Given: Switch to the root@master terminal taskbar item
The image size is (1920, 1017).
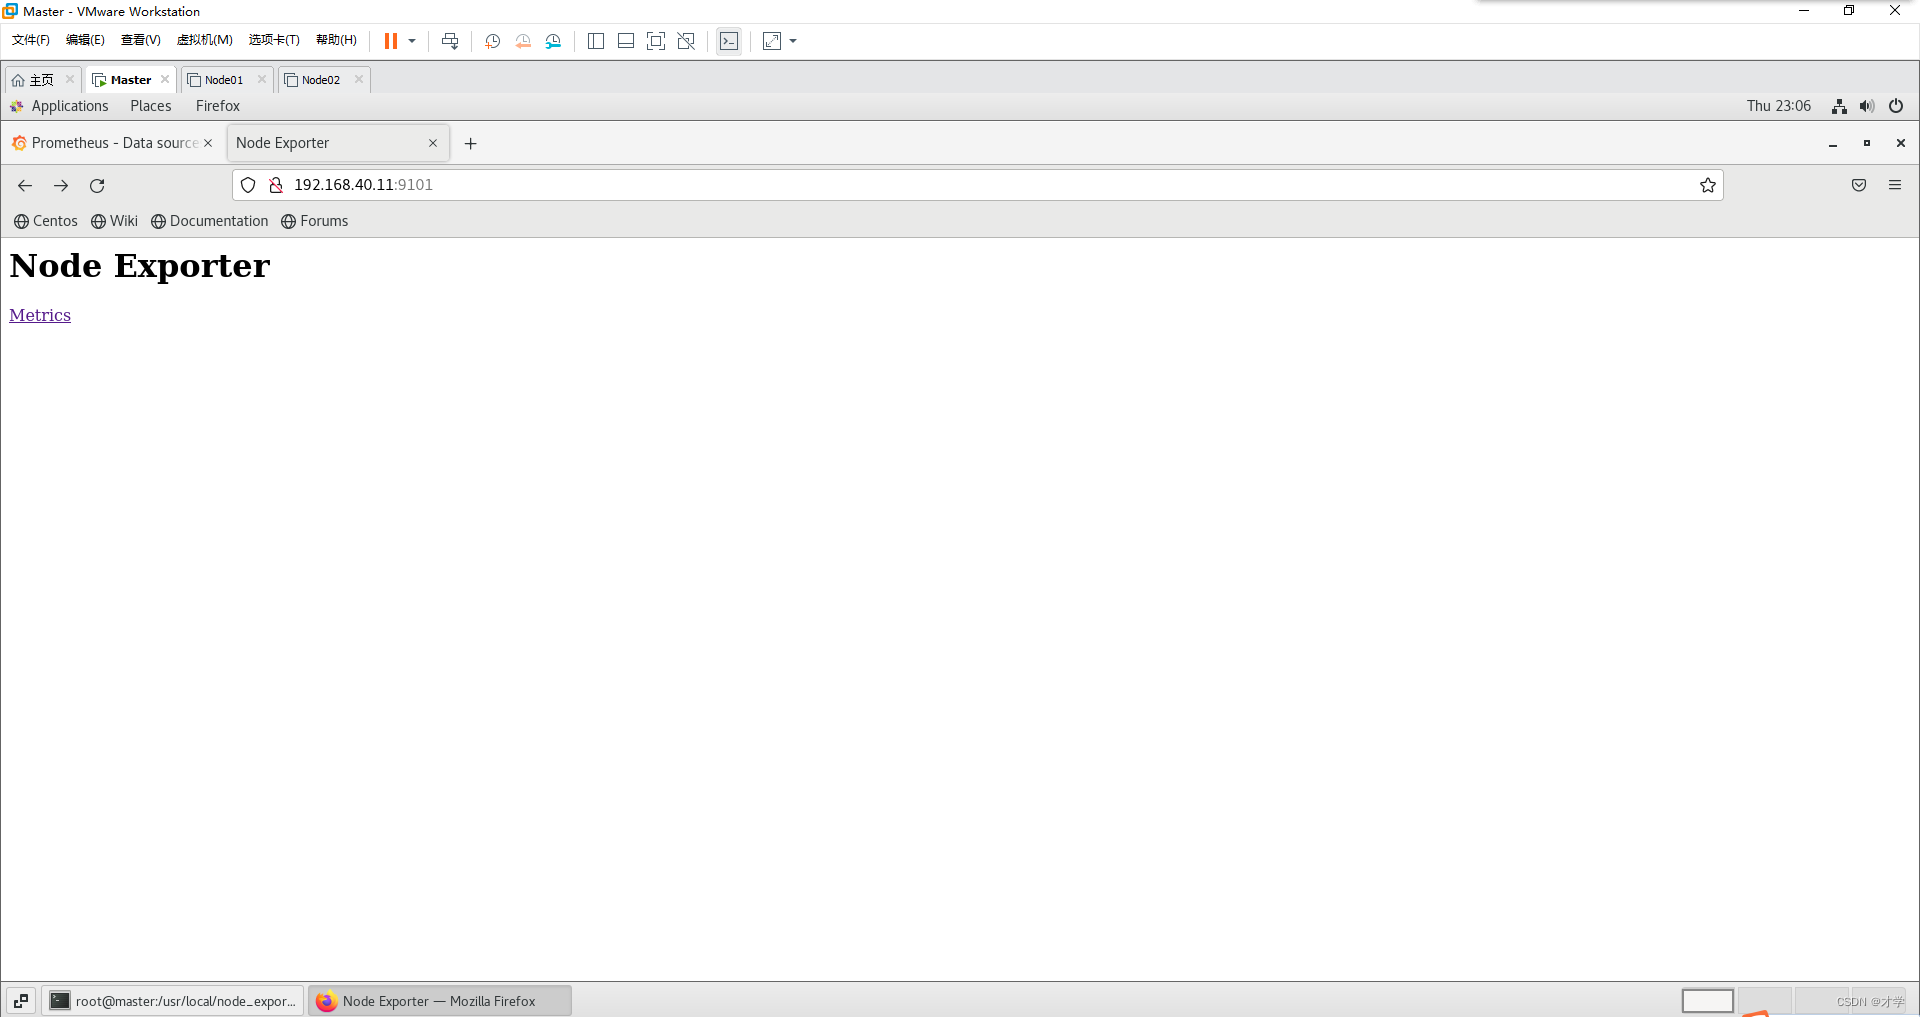Looking at the screenshot, I should click(173, 1001).
